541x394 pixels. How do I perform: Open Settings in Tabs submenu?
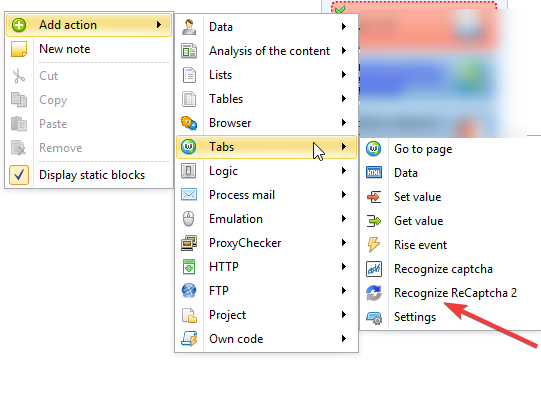415,317
